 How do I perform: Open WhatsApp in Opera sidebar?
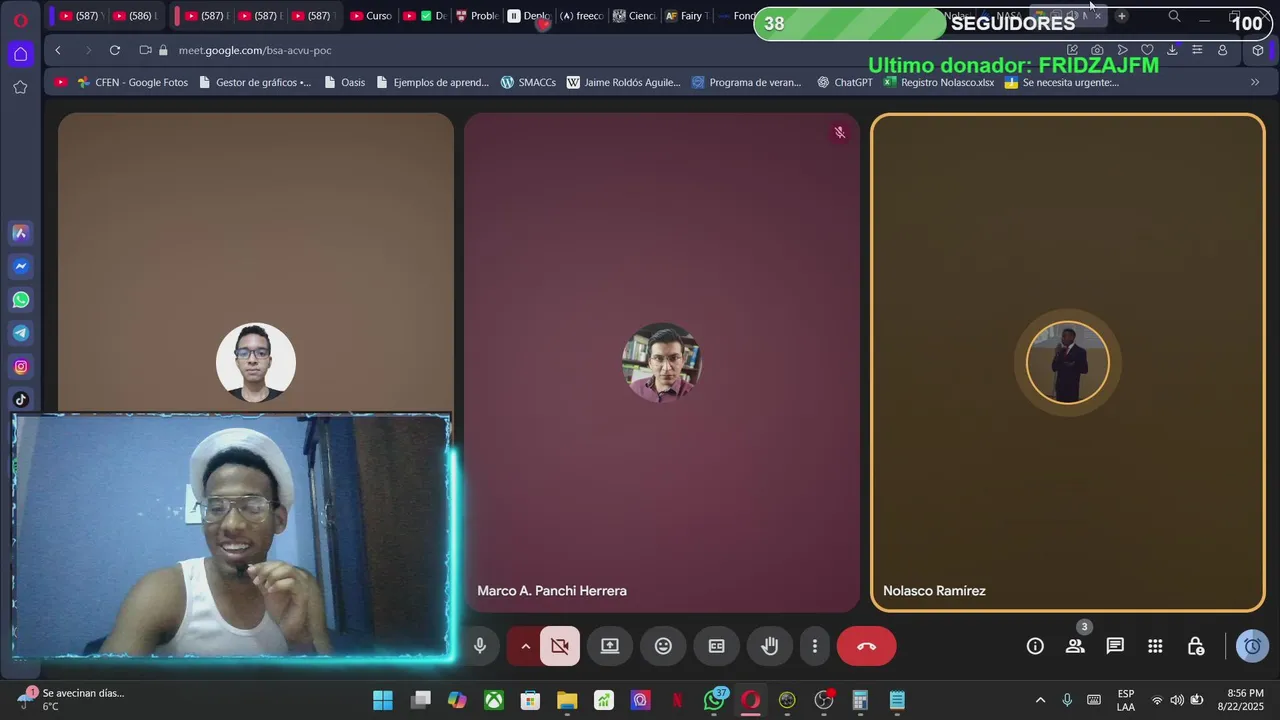20,300
